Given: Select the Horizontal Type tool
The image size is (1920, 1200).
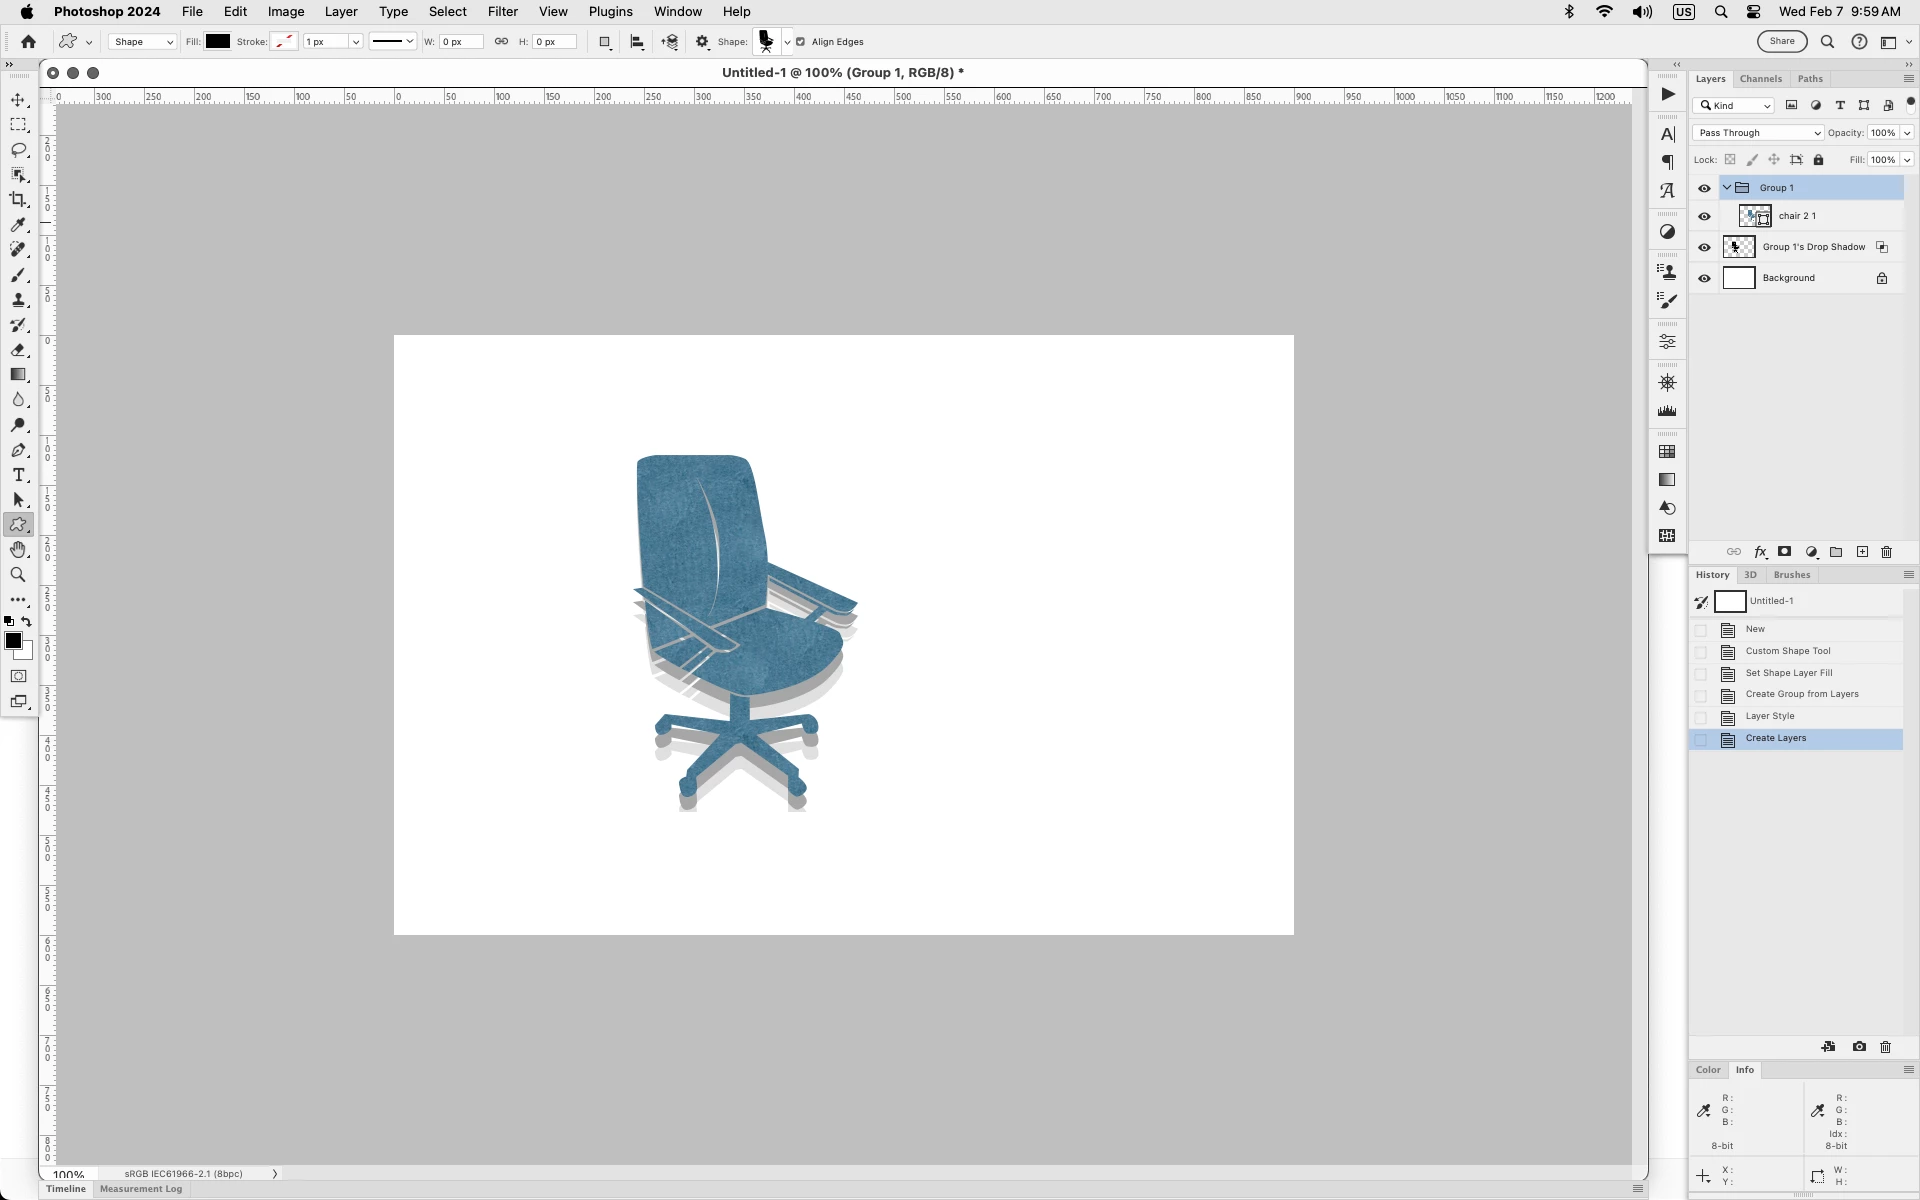Looking at the screenshot, I should pyautogui.click(x=18, y=475).
